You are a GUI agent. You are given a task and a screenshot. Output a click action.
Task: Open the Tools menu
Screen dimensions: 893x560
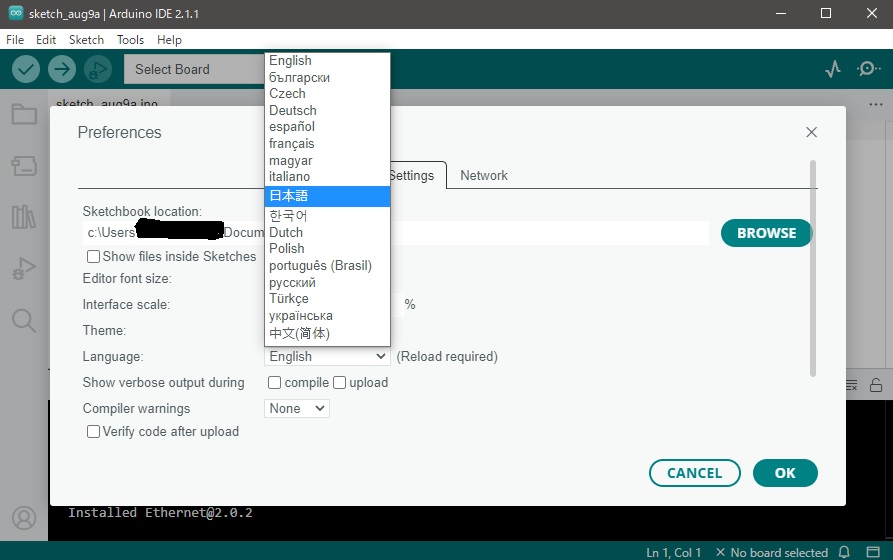click(x=130, y=40)
